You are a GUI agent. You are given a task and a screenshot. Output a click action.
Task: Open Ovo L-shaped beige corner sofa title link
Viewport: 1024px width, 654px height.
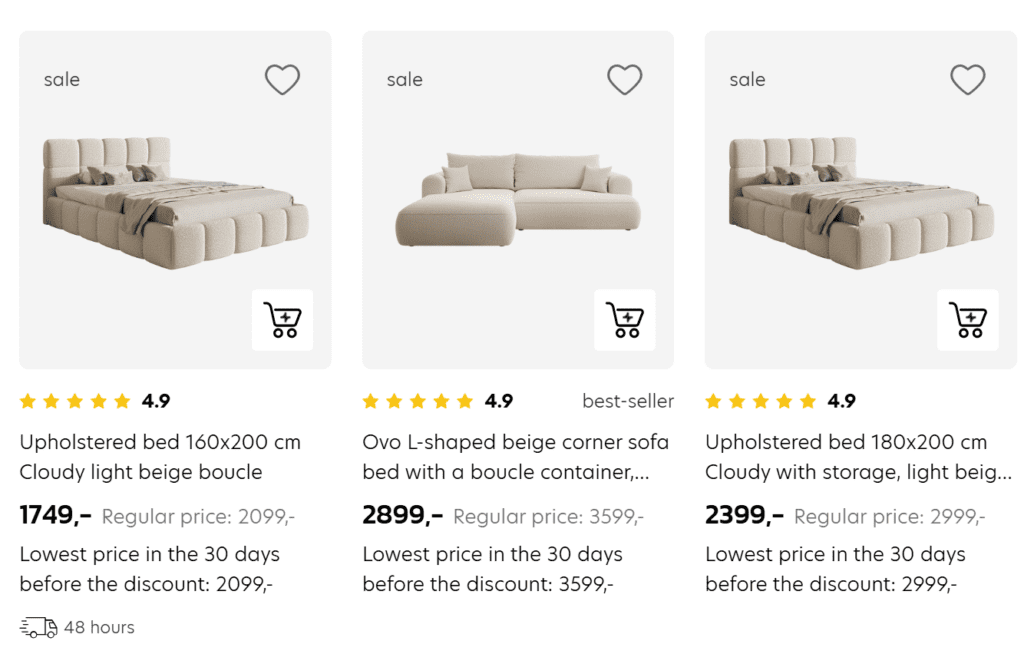[515, 457]
